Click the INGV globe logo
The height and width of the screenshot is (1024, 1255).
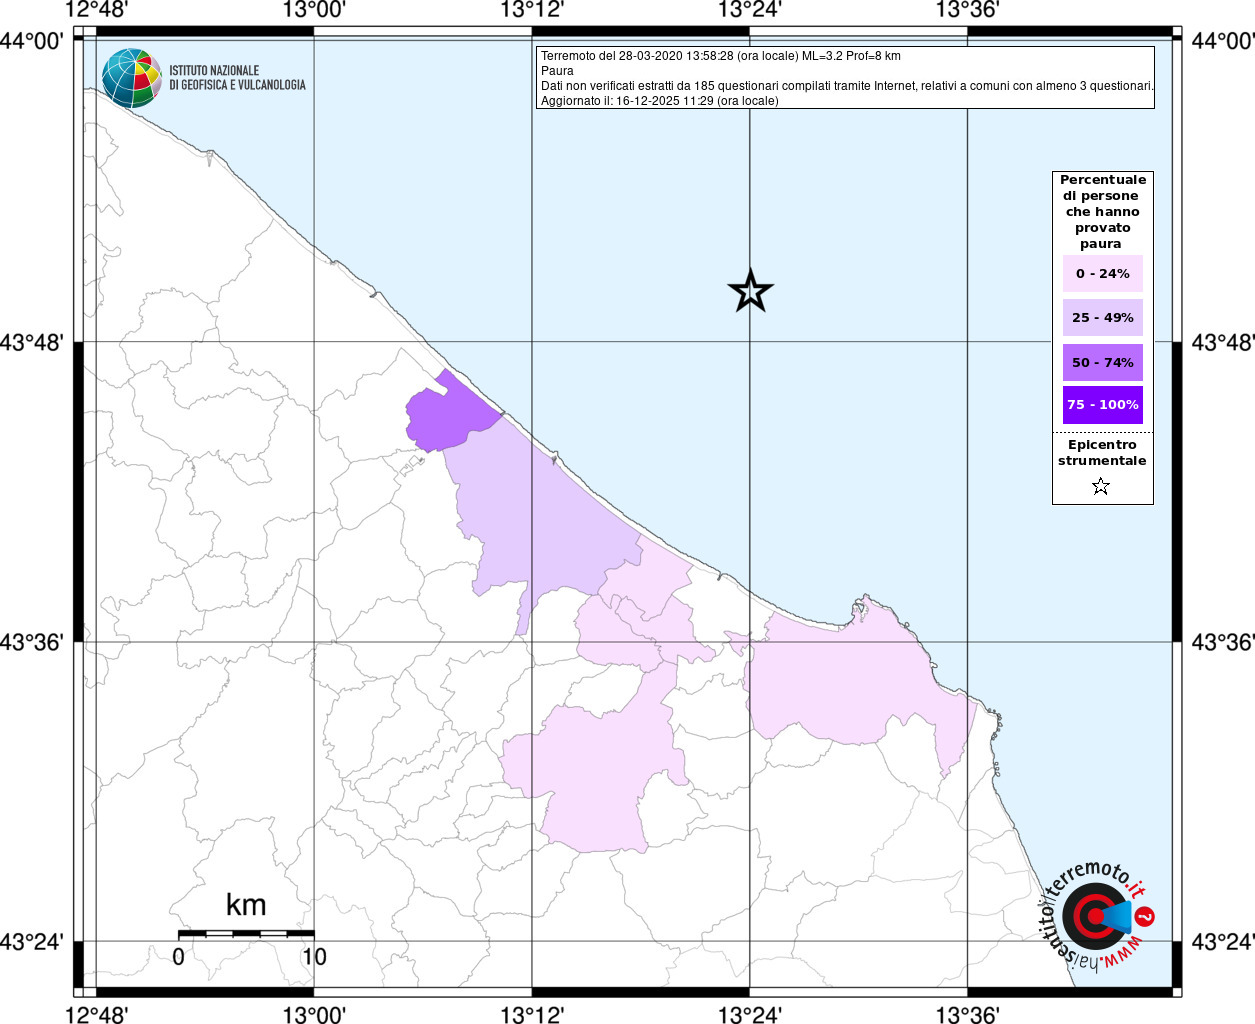click(131, 78)
